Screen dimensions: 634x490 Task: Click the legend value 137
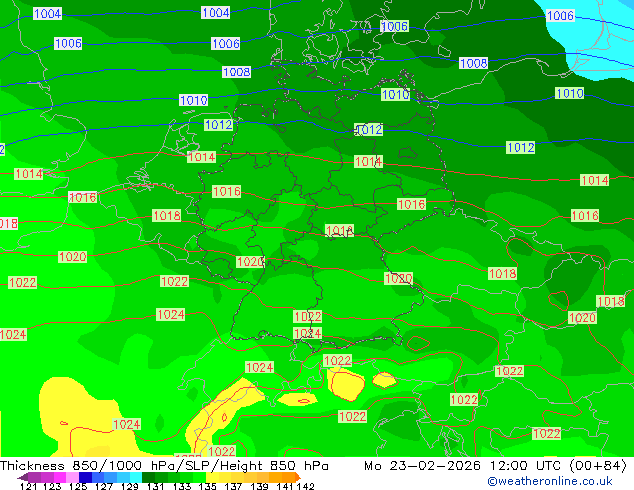pos(233,486)
